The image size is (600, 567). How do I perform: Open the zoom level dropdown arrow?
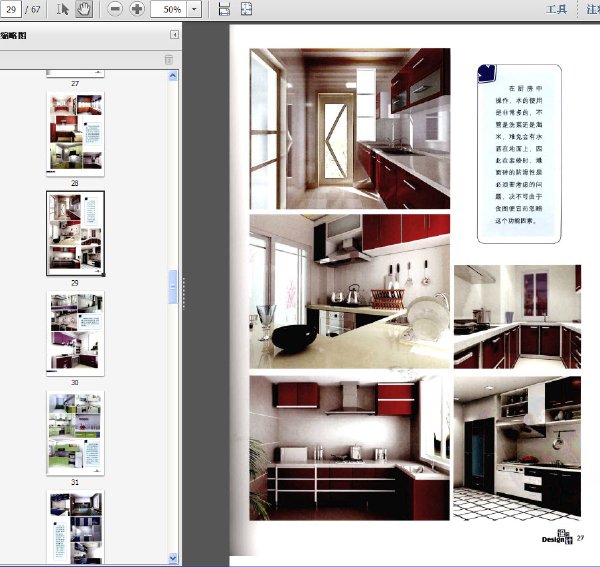(194, 9)
